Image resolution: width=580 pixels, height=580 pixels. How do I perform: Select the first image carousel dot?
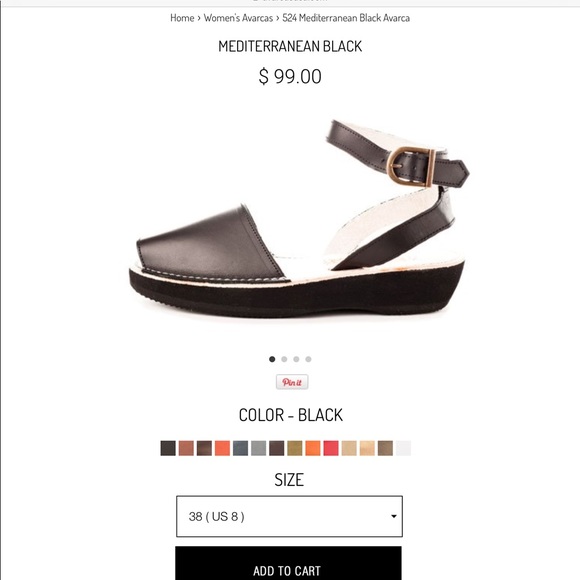point(272,359)
